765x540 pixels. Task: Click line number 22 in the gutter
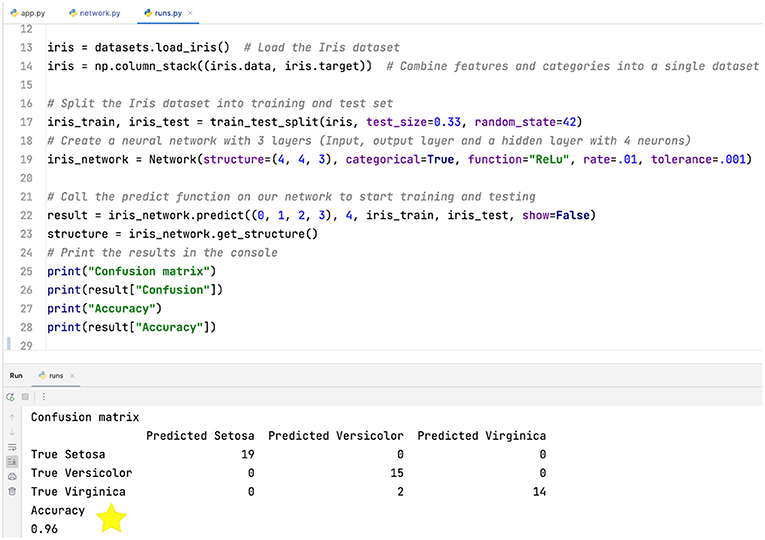point(26,216)
